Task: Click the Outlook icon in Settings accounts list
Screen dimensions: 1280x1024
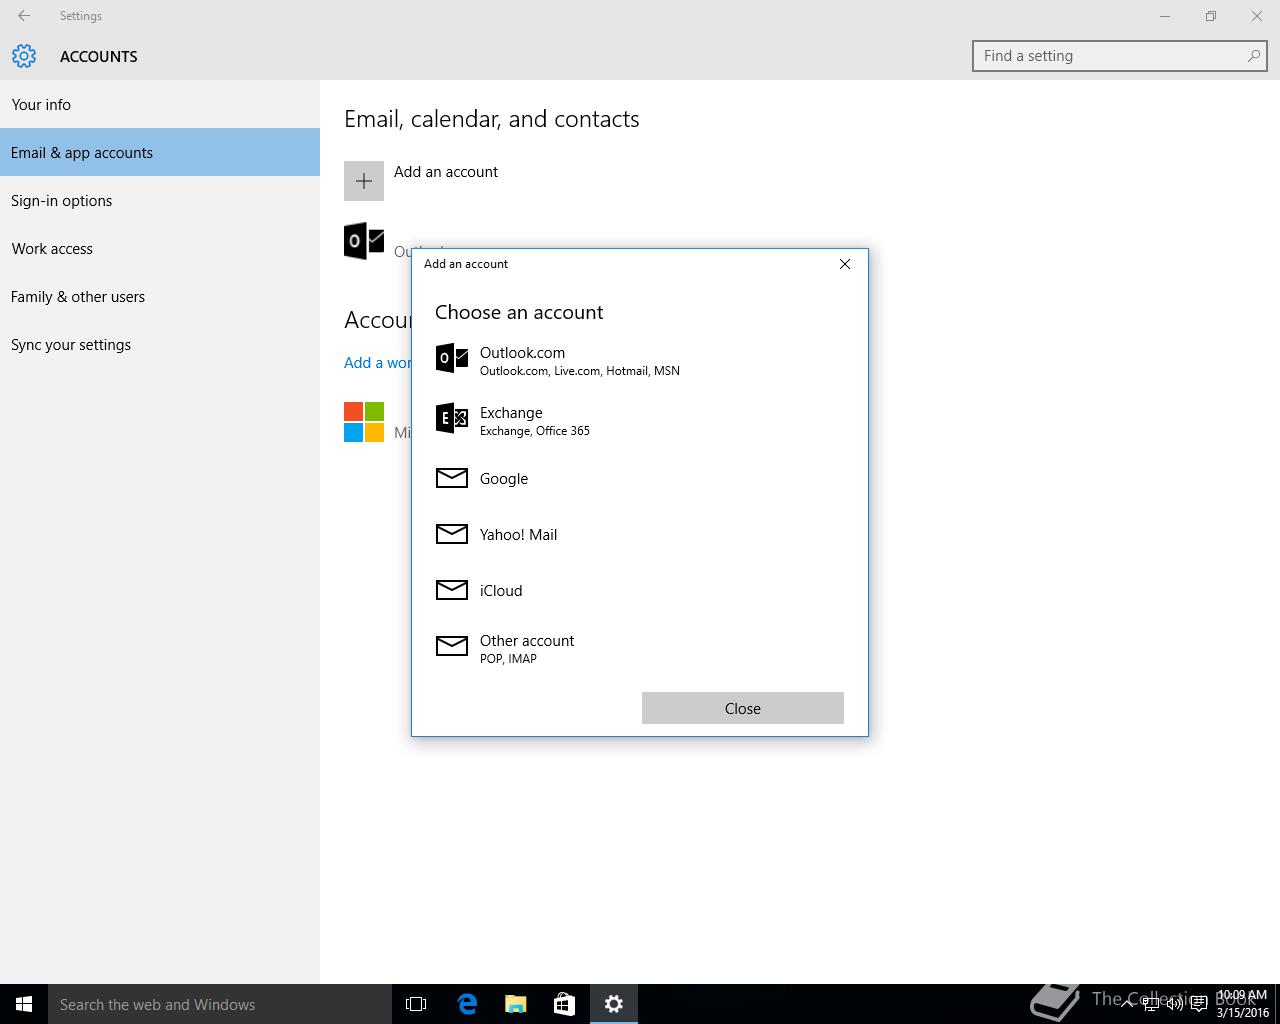Action: click(364, 241)
